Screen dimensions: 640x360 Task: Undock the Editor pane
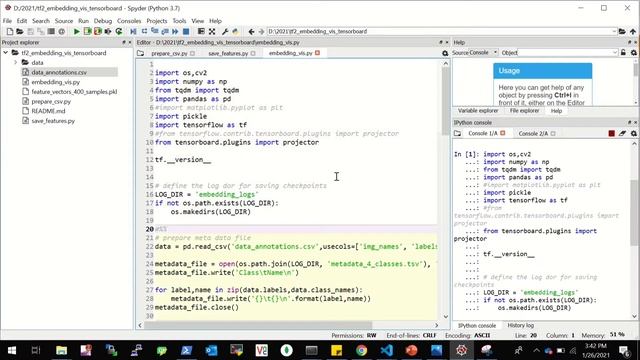(x=441, y=42)
